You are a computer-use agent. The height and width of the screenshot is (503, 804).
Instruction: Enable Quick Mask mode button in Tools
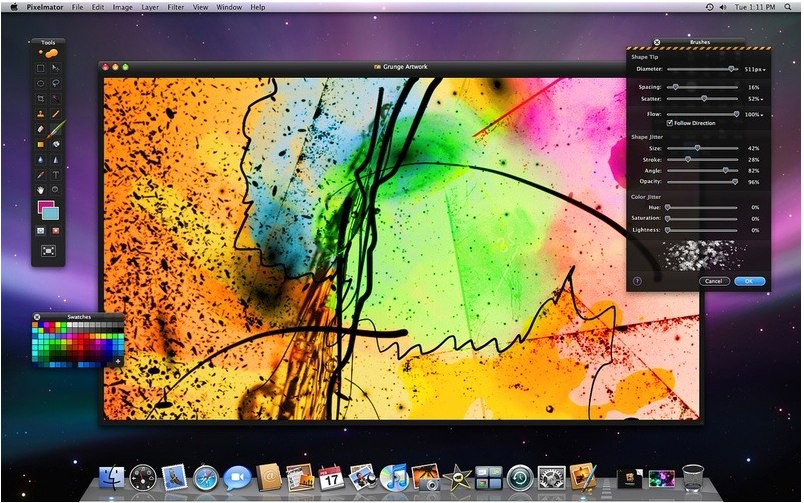tap(41, 231)
